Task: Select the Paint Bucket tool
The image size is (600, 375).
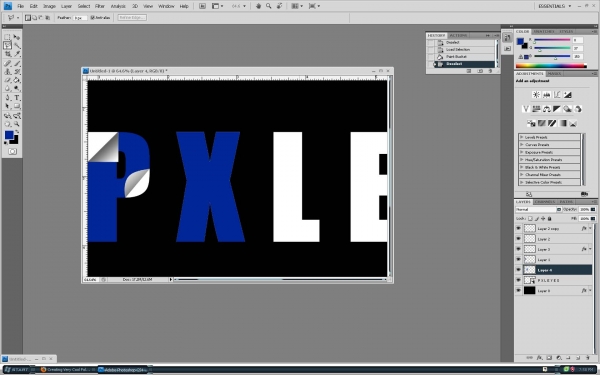Action: coord(17,80)
